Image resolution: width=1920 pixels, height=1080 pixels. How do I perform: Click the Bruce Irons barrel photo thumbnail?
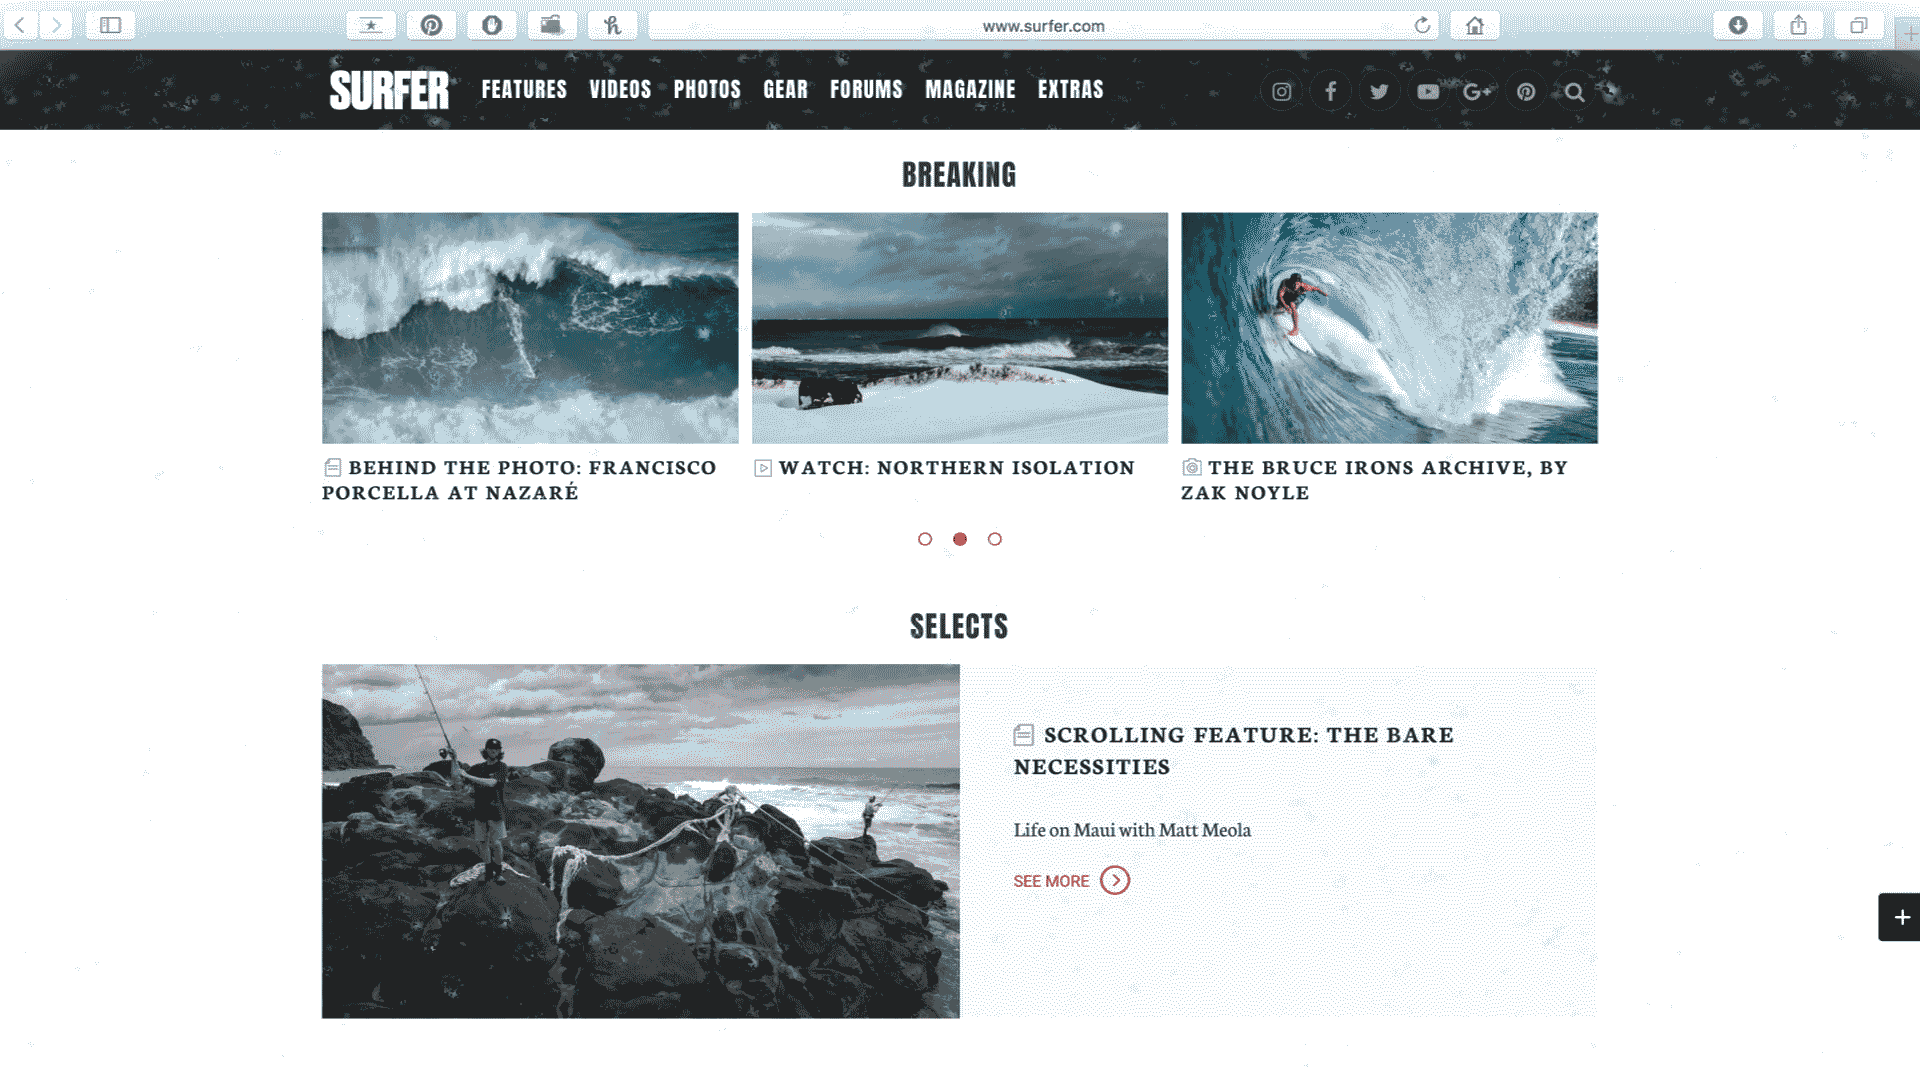[1389, 328]
